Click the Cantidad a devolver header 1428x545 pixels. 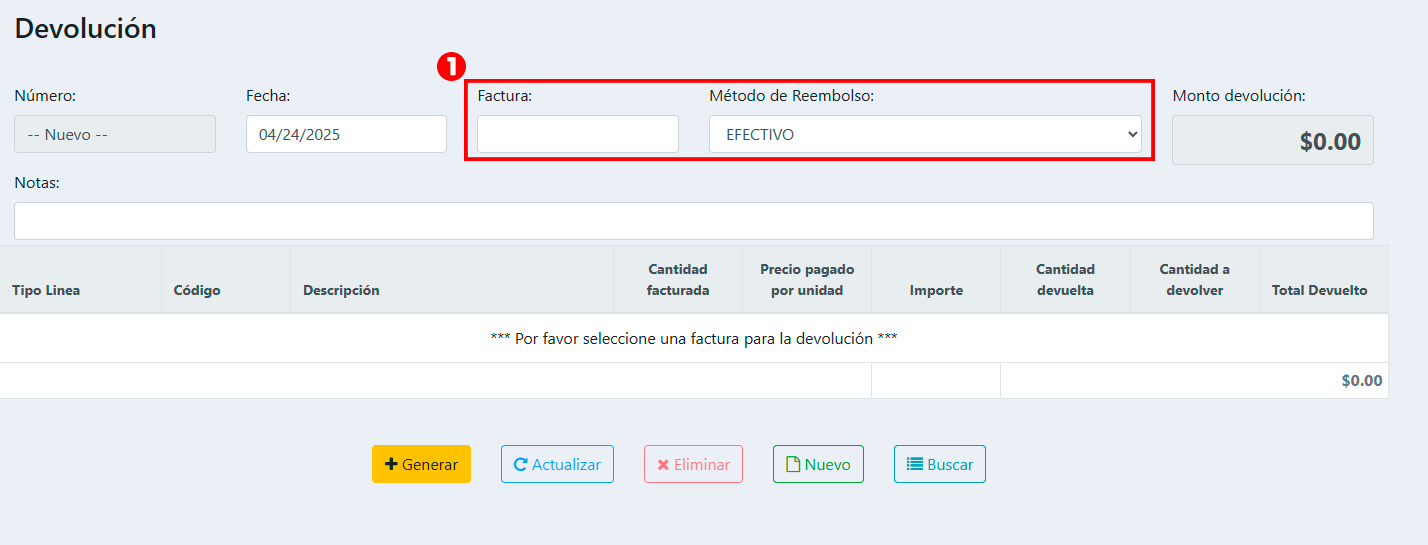(1194, 280)
